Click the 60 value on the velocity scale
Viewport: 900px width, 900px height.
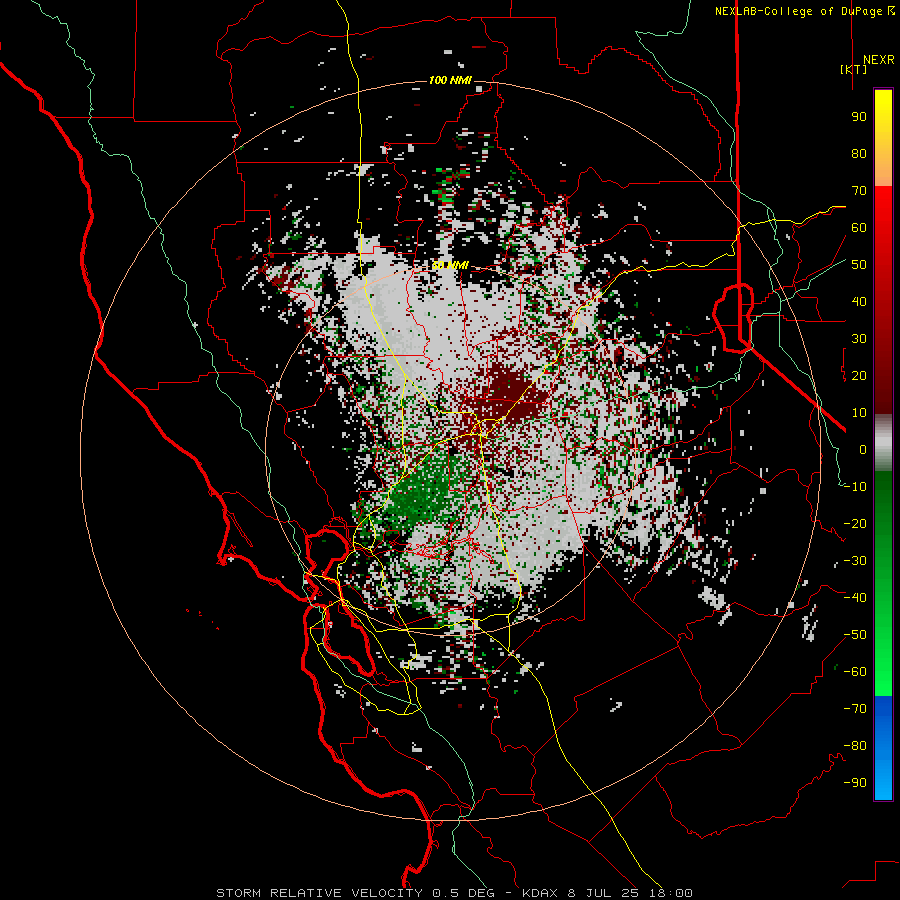859,227
